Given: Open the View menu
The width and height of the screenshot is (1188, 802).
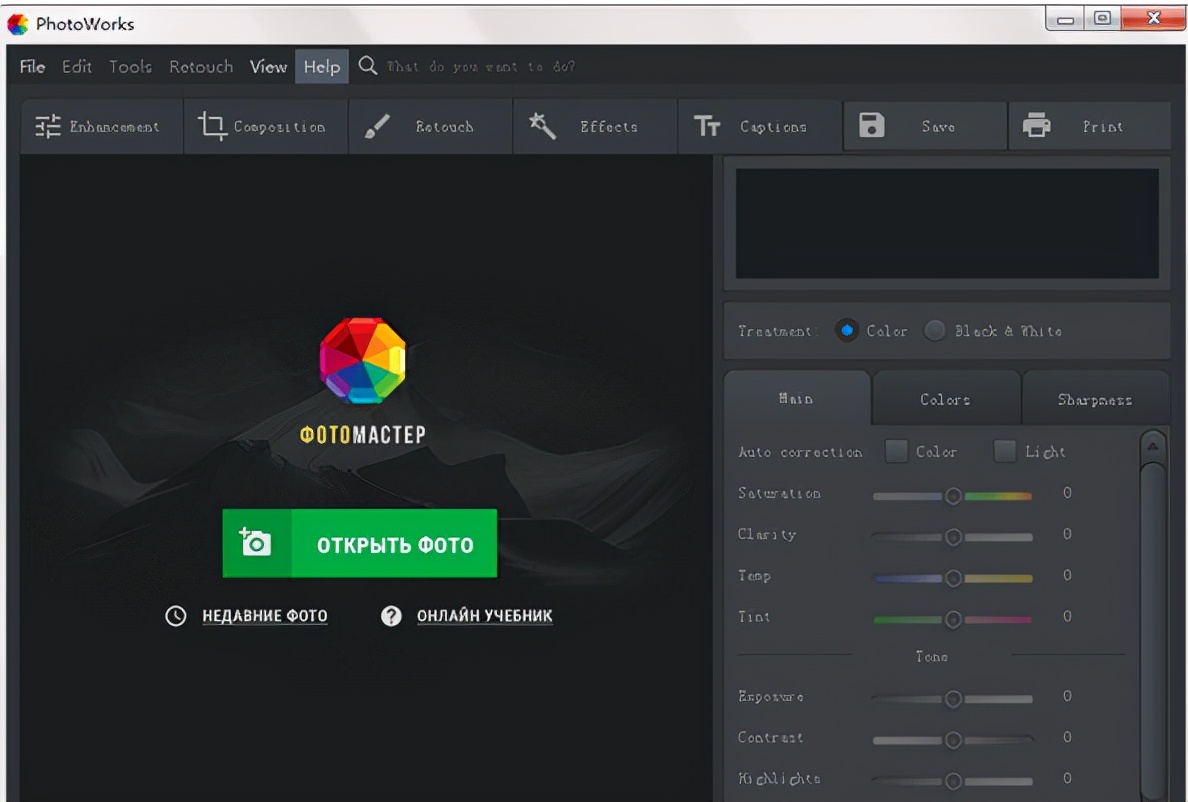Looking at the screenshot, I should coord(268,67).
